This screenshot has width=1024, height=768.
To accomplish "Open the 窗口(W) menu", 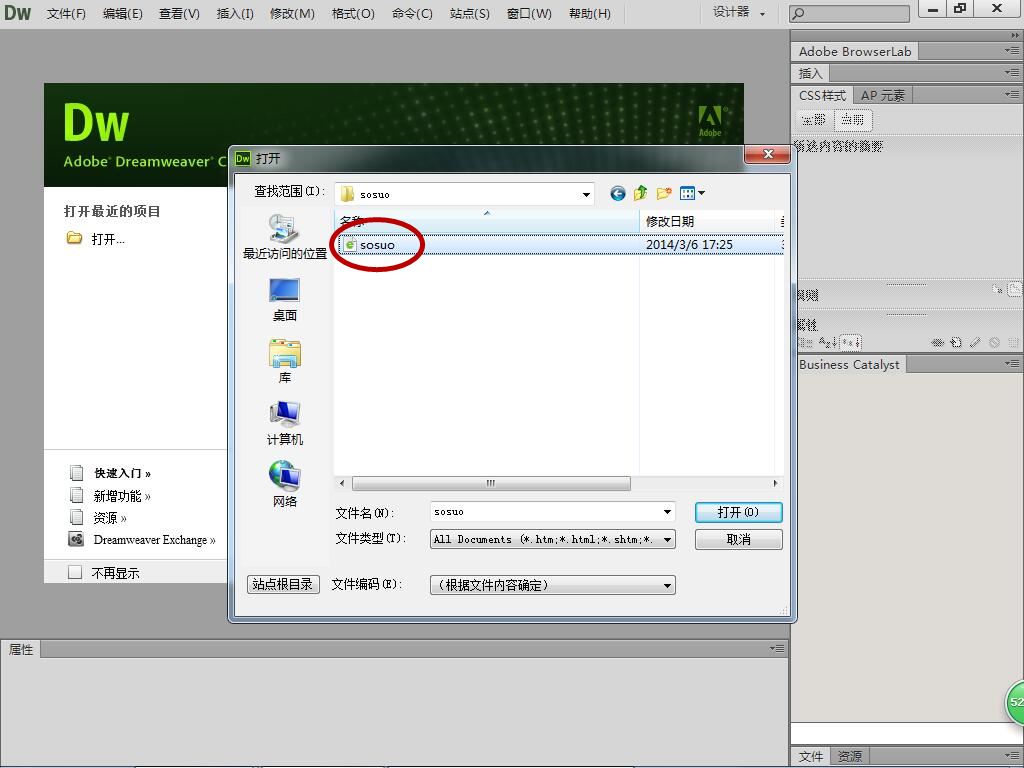I will (529, 14).
